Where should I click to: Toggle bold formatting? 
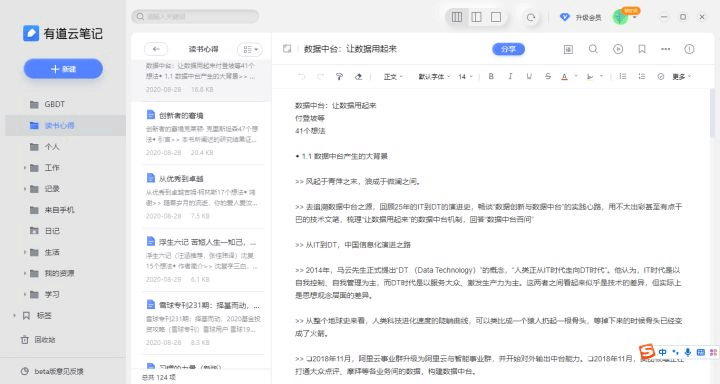click(491, 76)
